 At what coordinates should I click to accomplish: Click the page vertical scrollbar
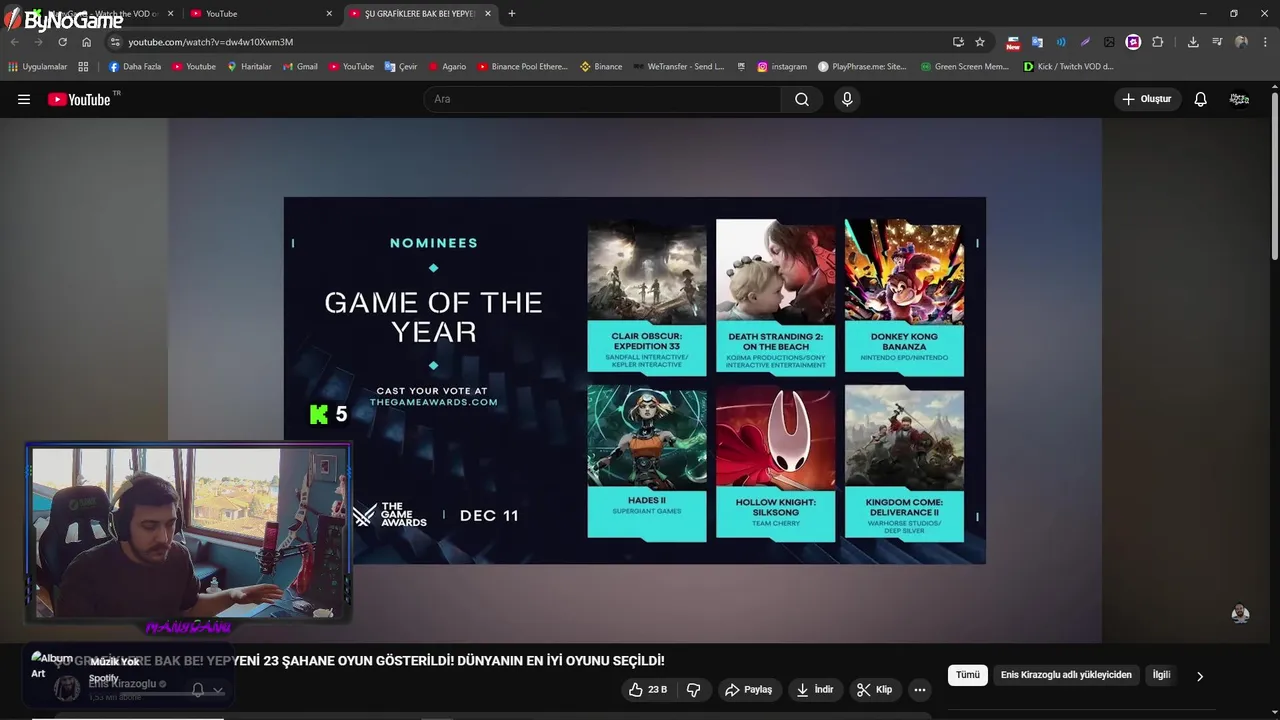click(1275, 175)
